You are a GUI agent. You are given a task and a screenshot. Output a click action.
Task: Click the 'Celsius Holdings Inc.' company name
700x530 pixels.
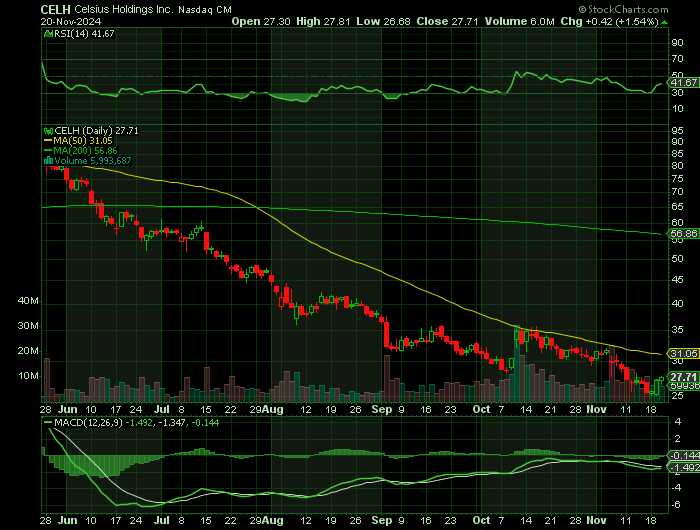click(x=123, y=9)
